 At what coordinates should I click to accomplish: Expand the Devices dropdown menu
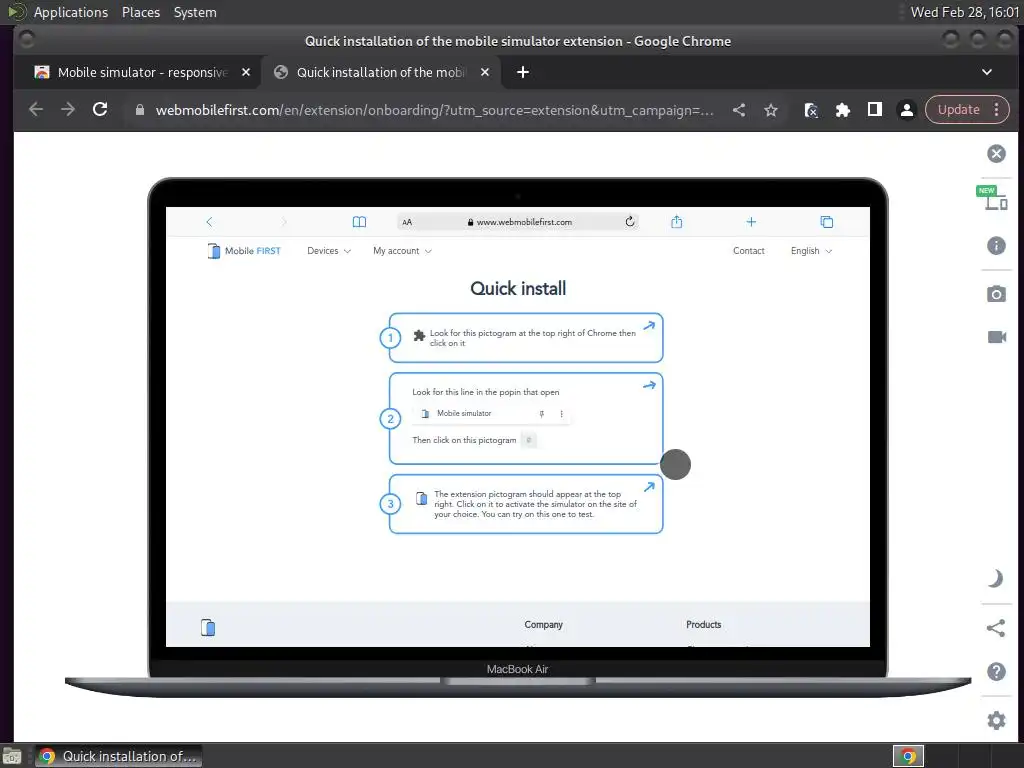pyautogui.click(x=329, y=251)
